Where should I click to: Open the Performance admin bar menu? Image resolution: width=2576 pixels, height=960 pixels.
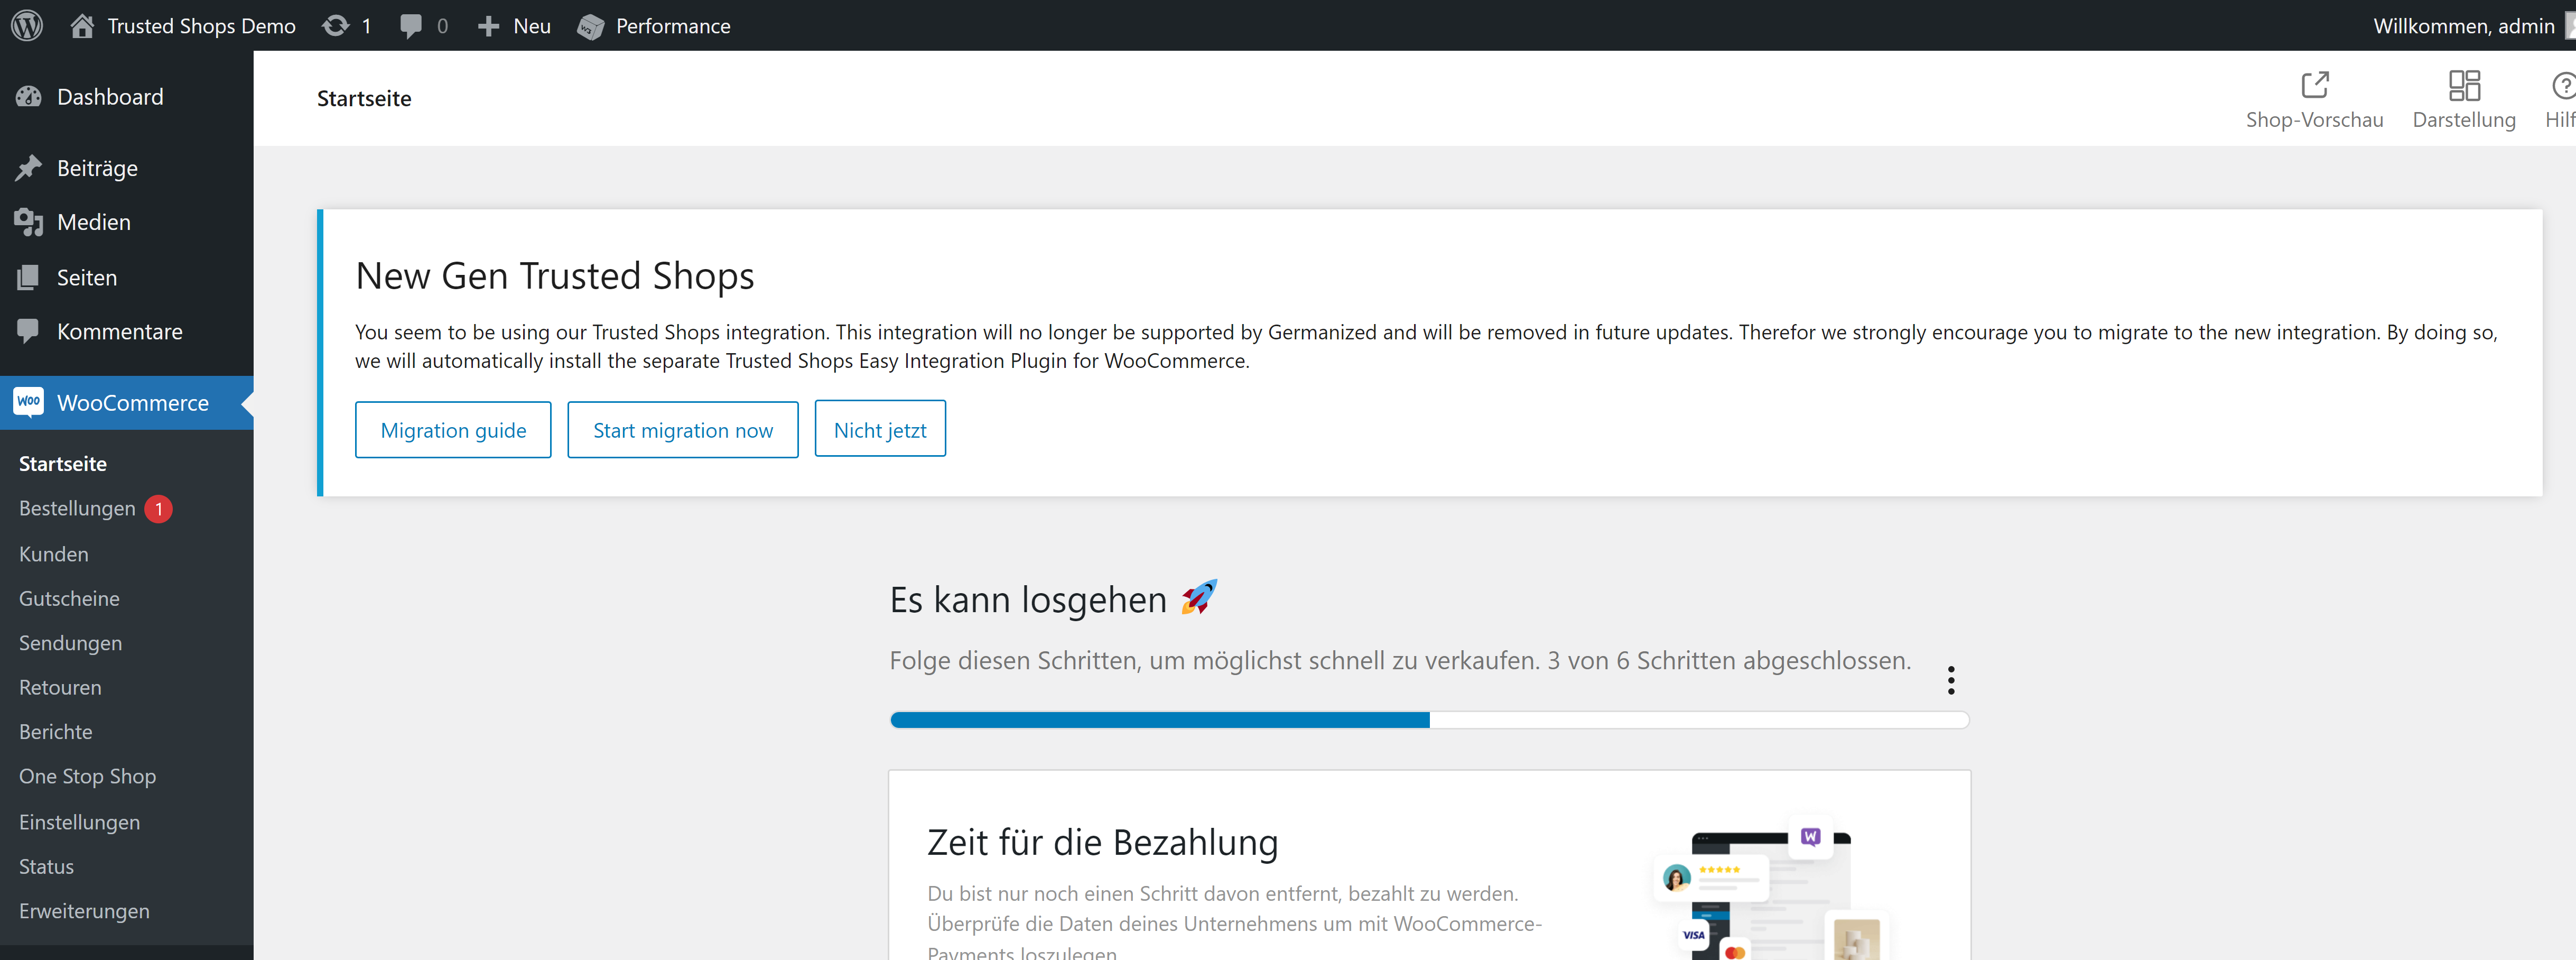point(673,26)
